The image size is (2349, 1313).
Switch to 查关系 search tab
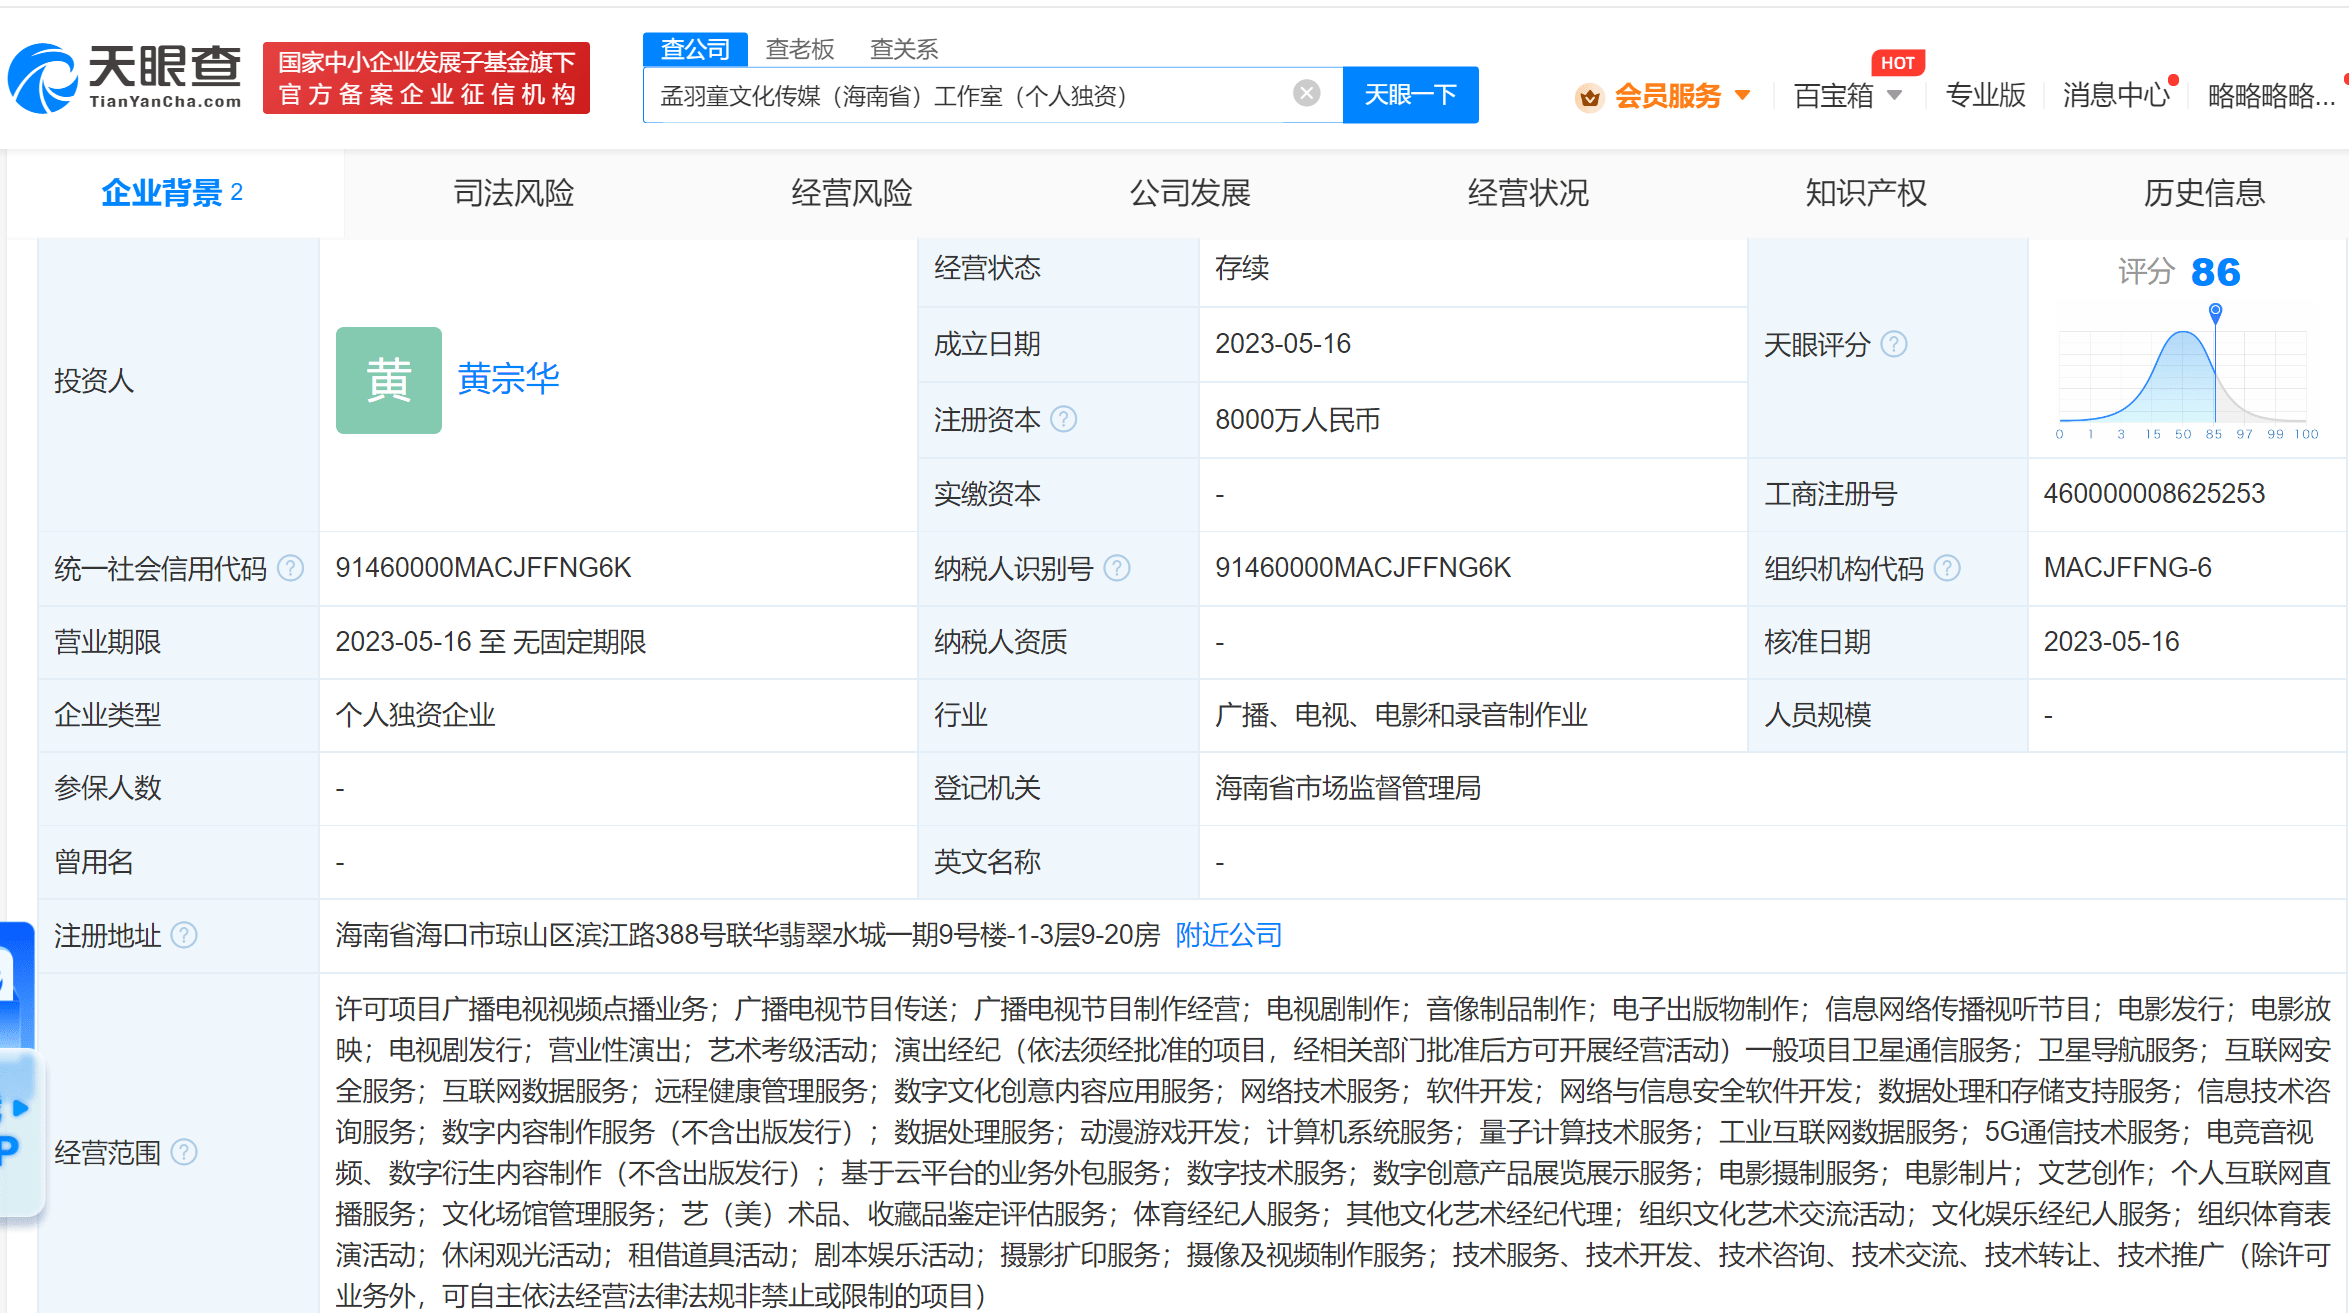pyautogui.click(x=904, y=49)
